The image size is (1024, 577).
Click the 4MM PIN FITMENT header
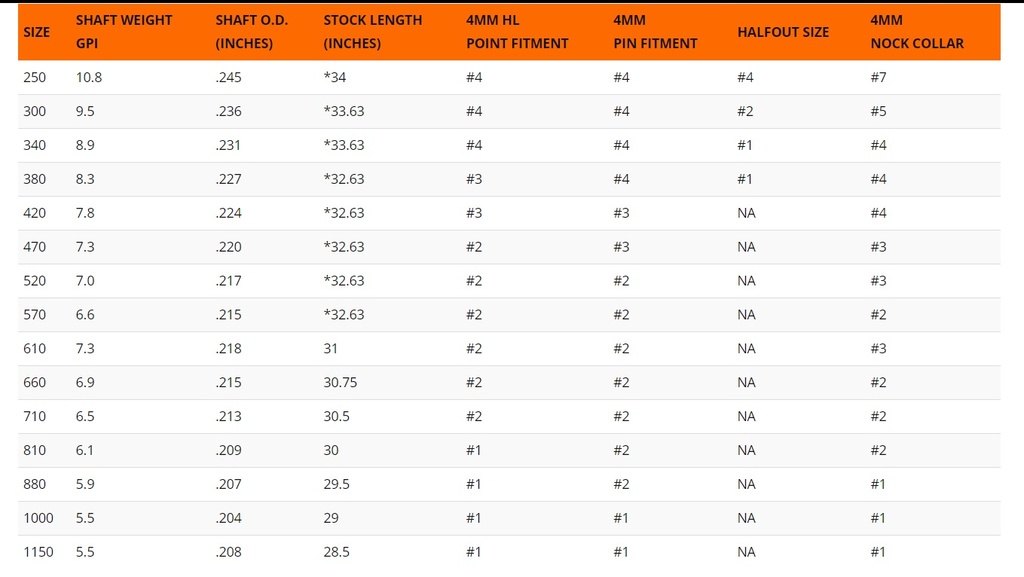[655, 32]
